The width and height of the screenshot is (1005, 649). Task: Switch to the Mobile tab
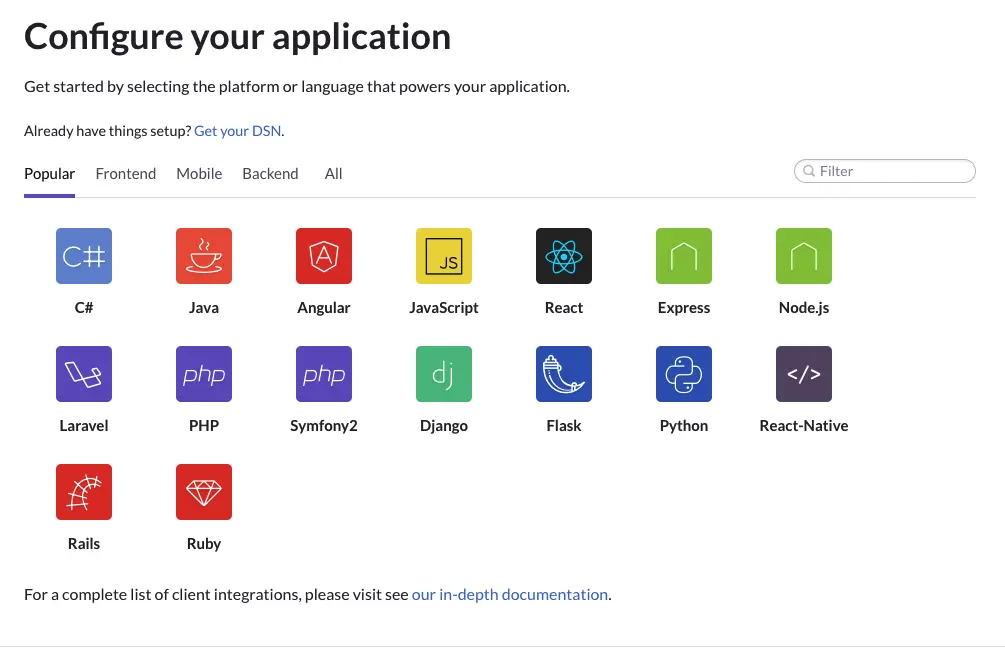click(199, 174)
